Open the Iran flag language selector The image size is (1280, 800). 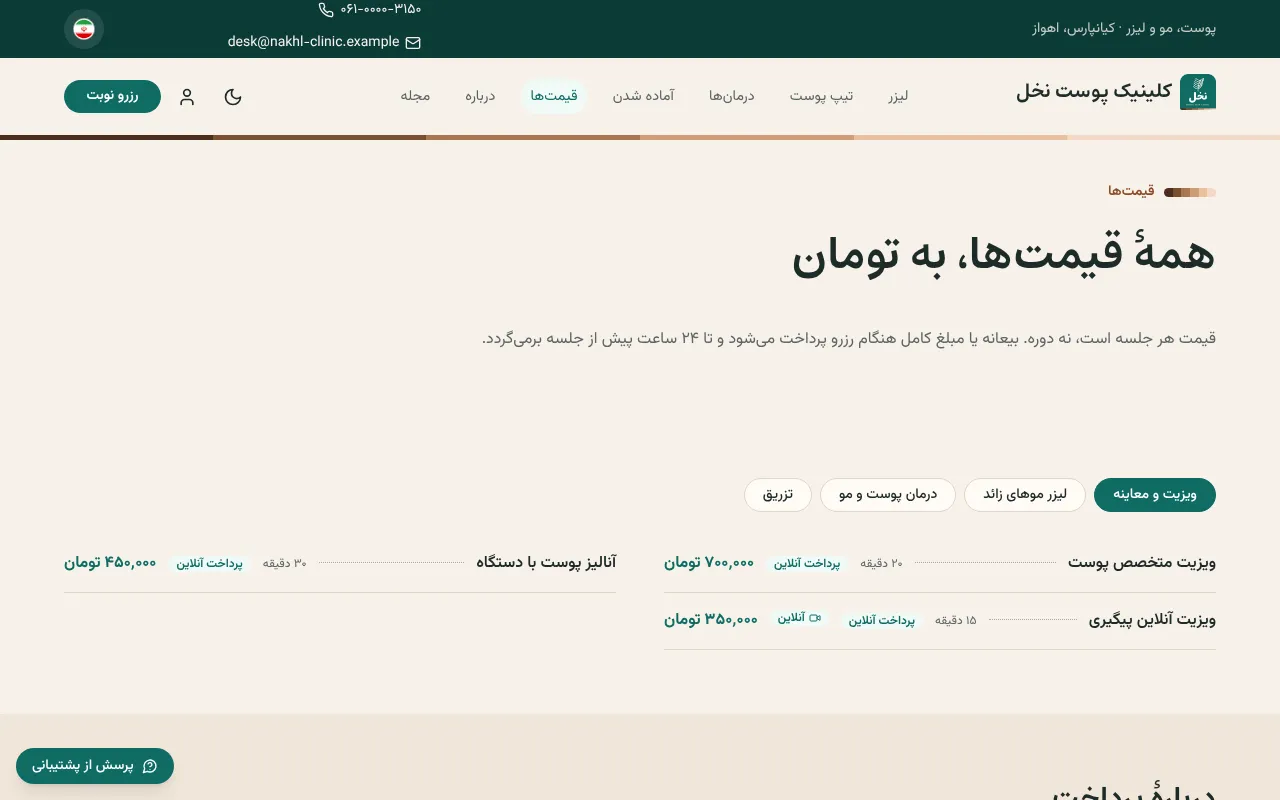84,29
